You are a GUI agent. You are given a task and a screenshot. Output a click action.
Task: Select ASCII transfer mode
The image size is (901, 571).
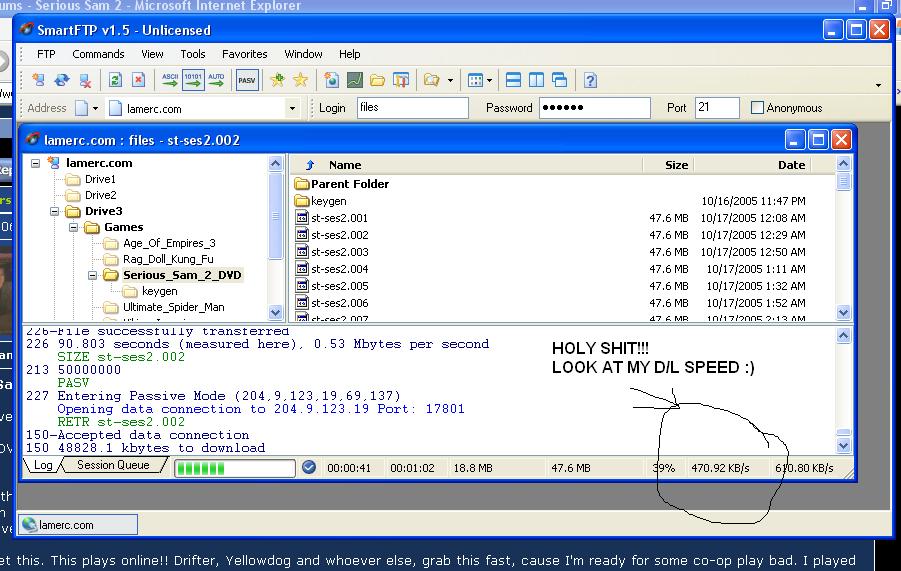coord(170,80)
